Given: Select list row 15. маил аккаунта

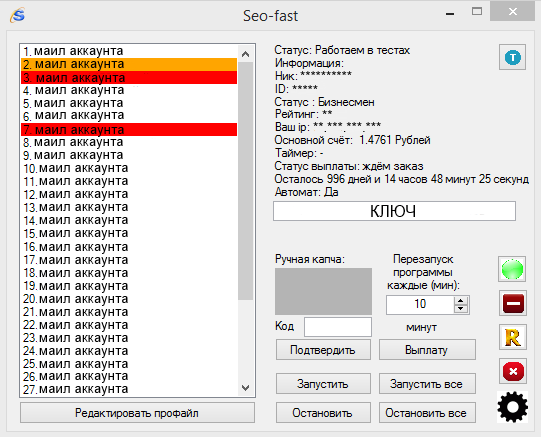Looking at the screenshot, I should [129, 233].
